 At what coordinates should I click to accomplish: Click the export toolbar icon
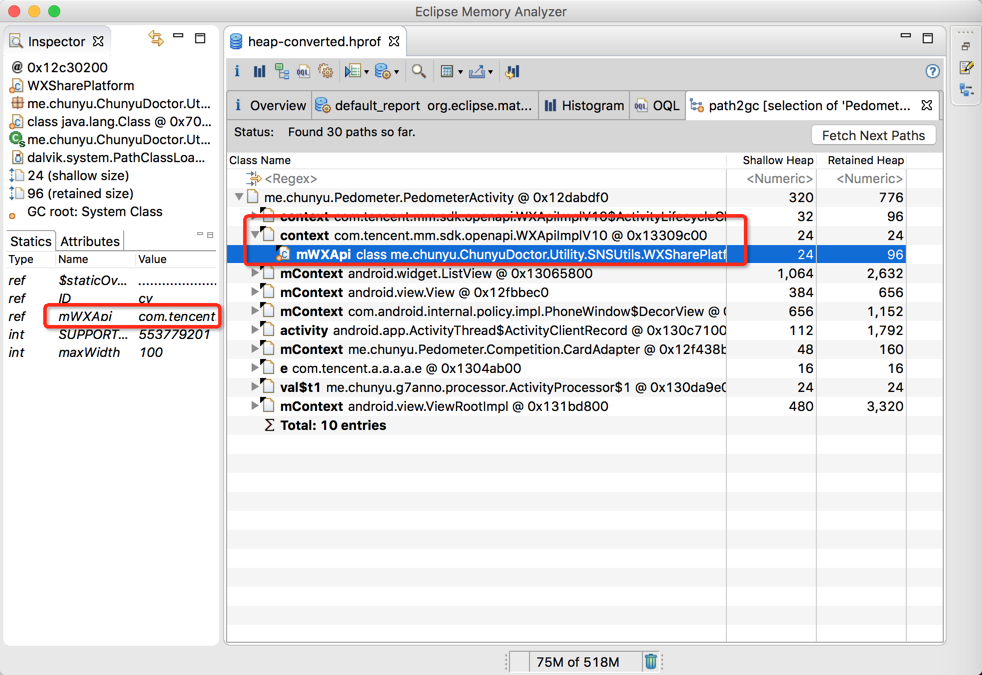point(477,71)
